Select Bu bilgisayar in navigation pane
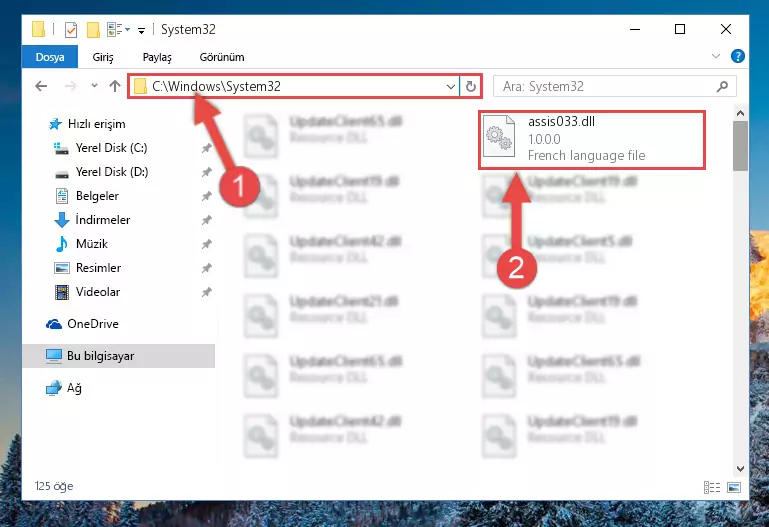769x527 pixels. pos(119,356)
